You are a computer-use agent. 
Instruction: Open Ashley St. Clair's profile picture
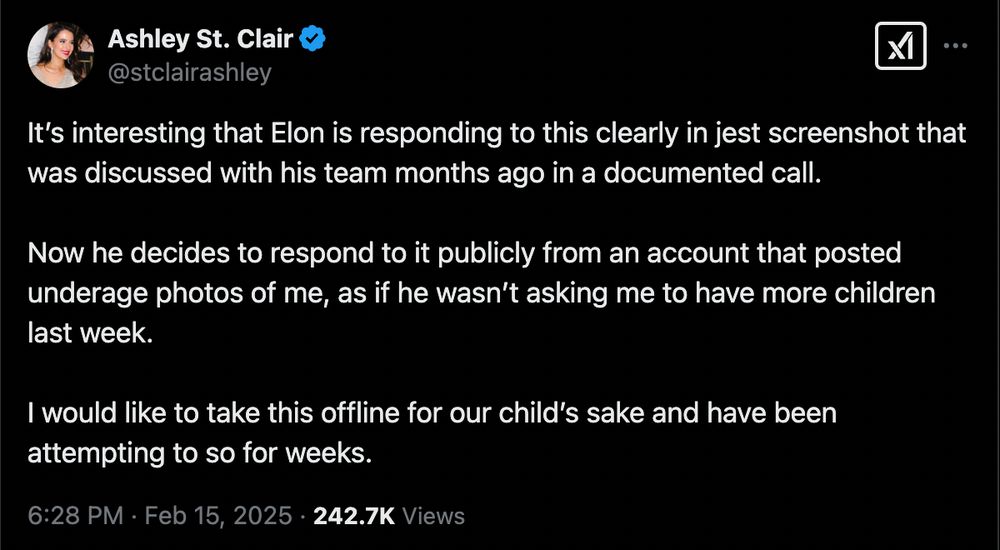61,55
